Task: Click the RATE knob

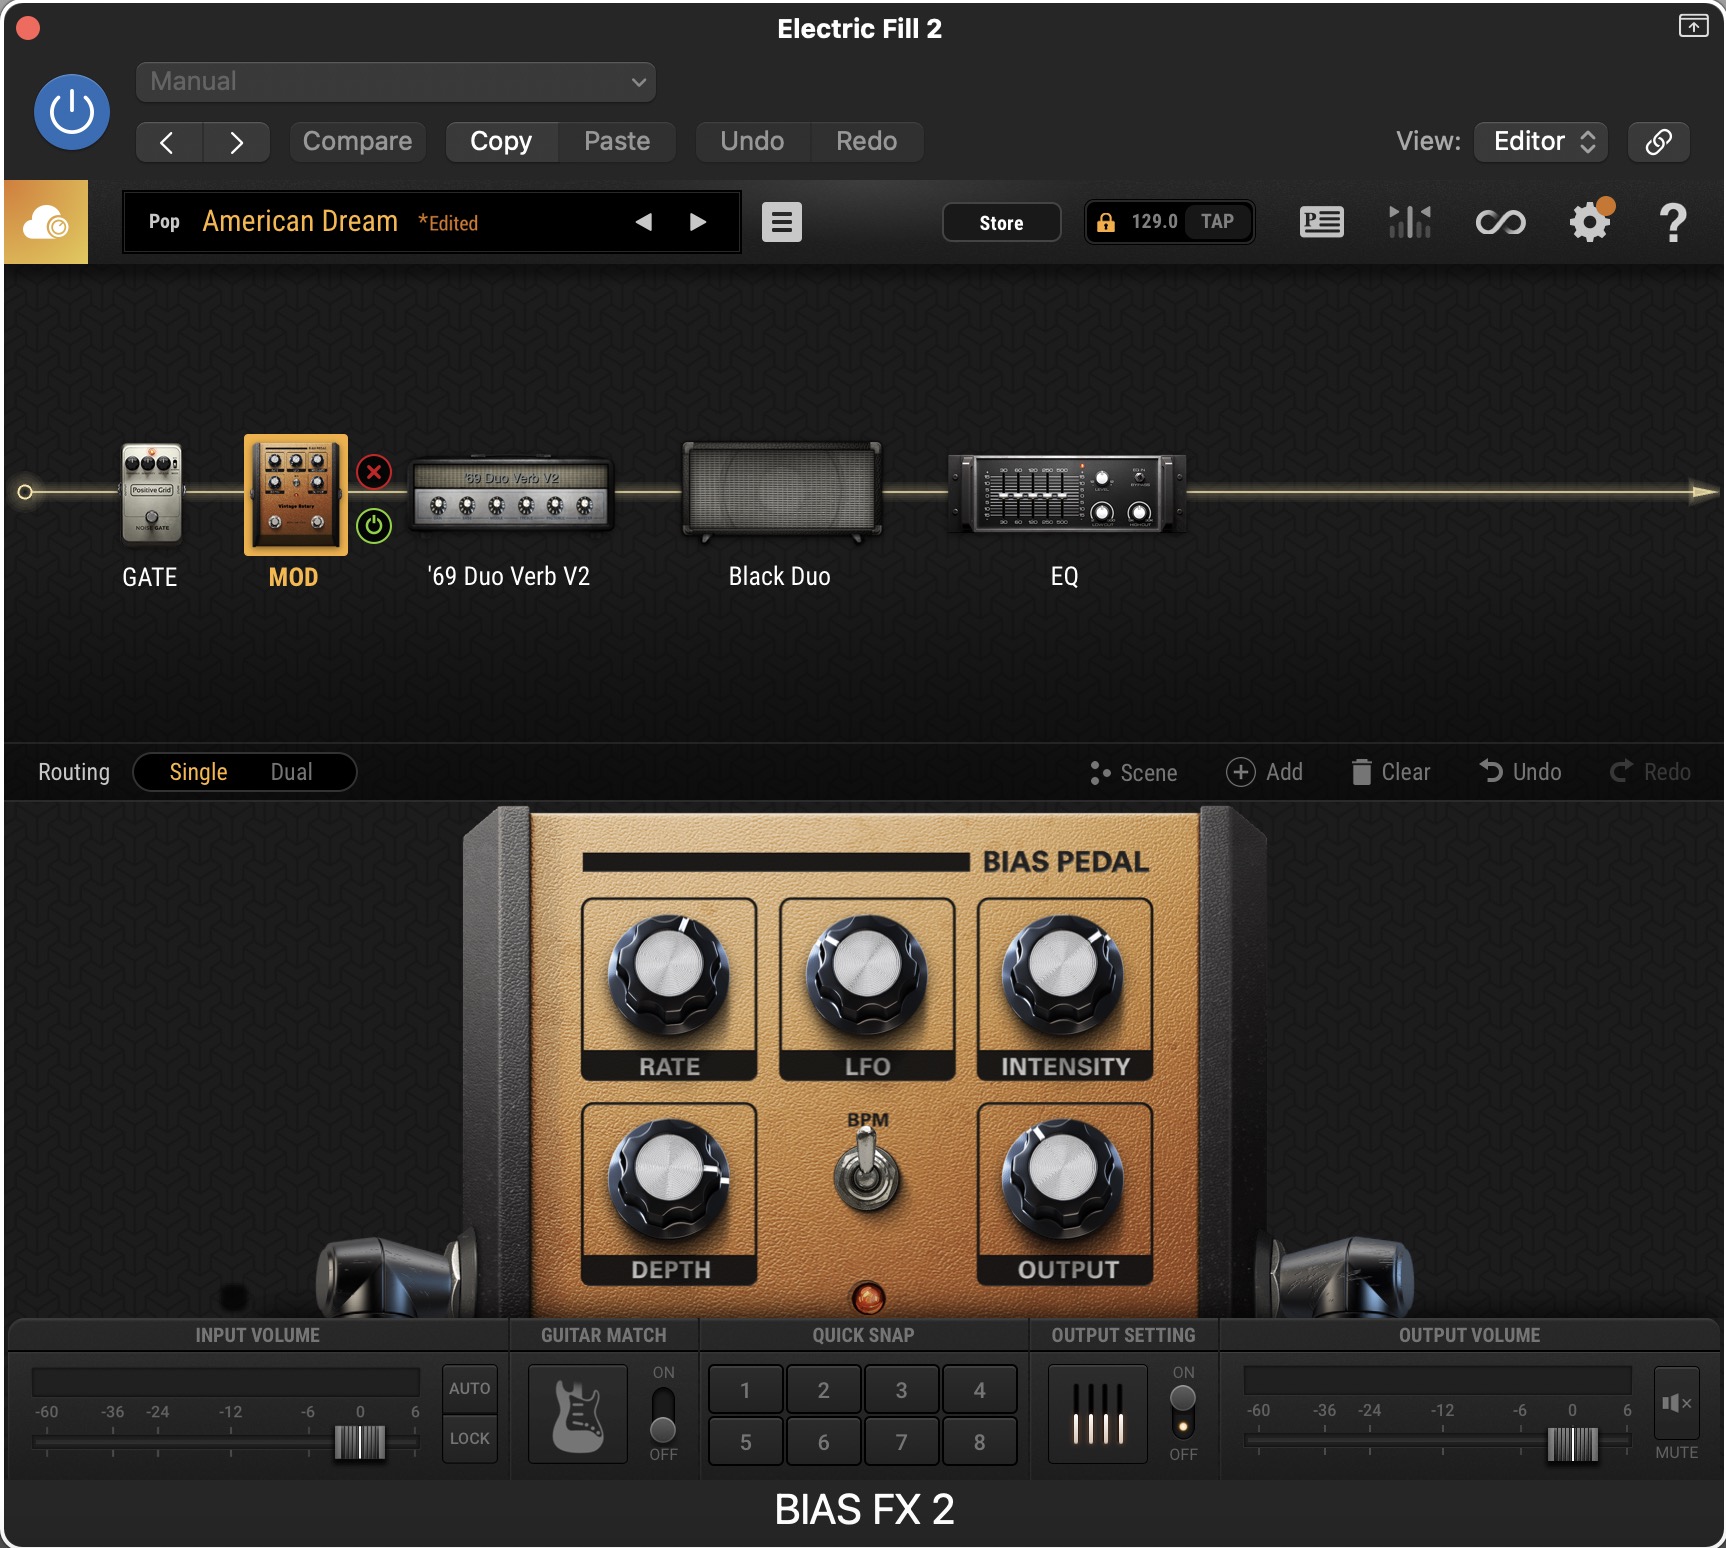Action: tap(669, 974)
